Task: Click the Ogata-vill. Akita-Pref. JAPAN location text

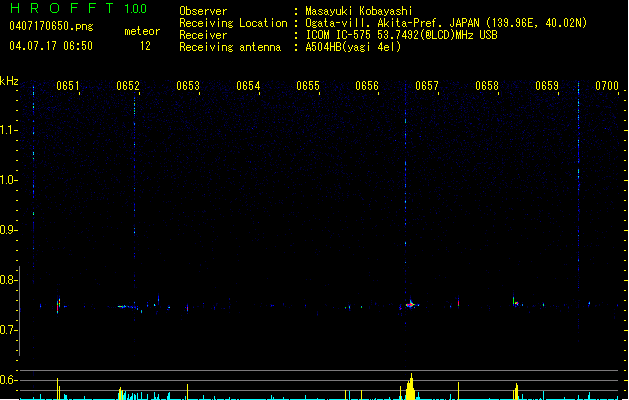Action: pyautogui.click(x=446, y=23)
